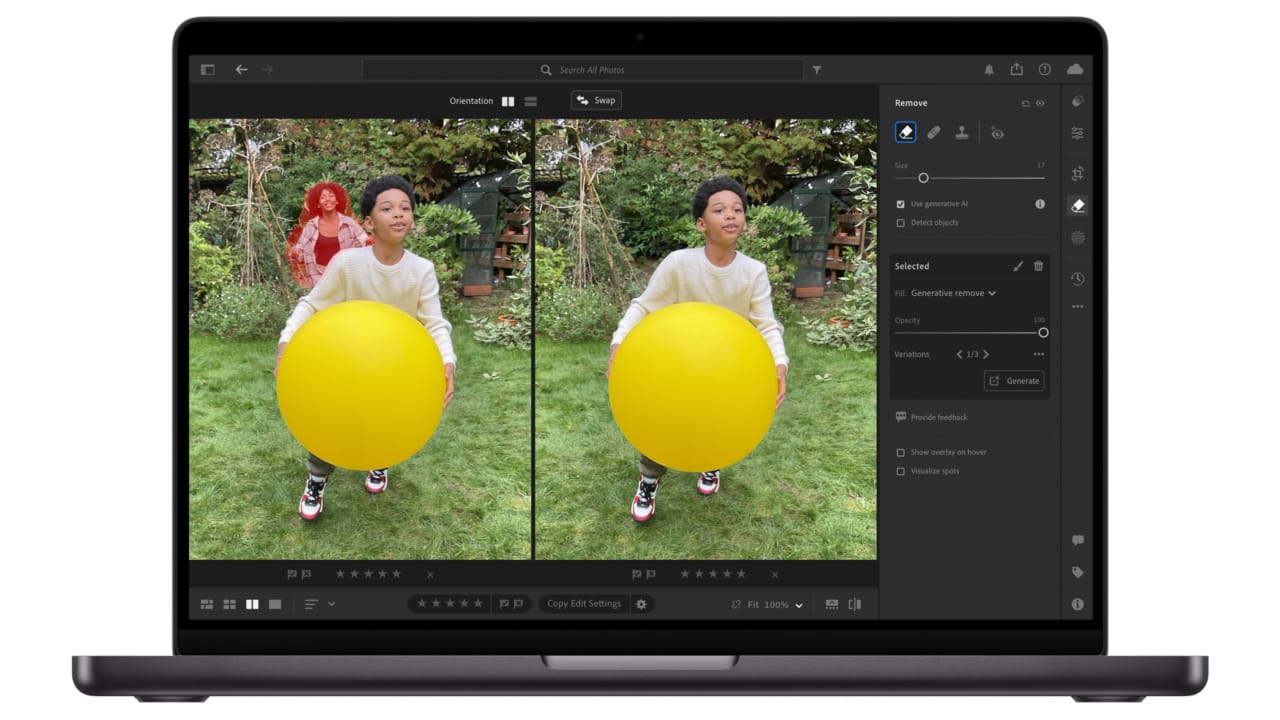Click Copy Edit Settings button
Screen dimensions: 1280x720
[x=584, y=604]
